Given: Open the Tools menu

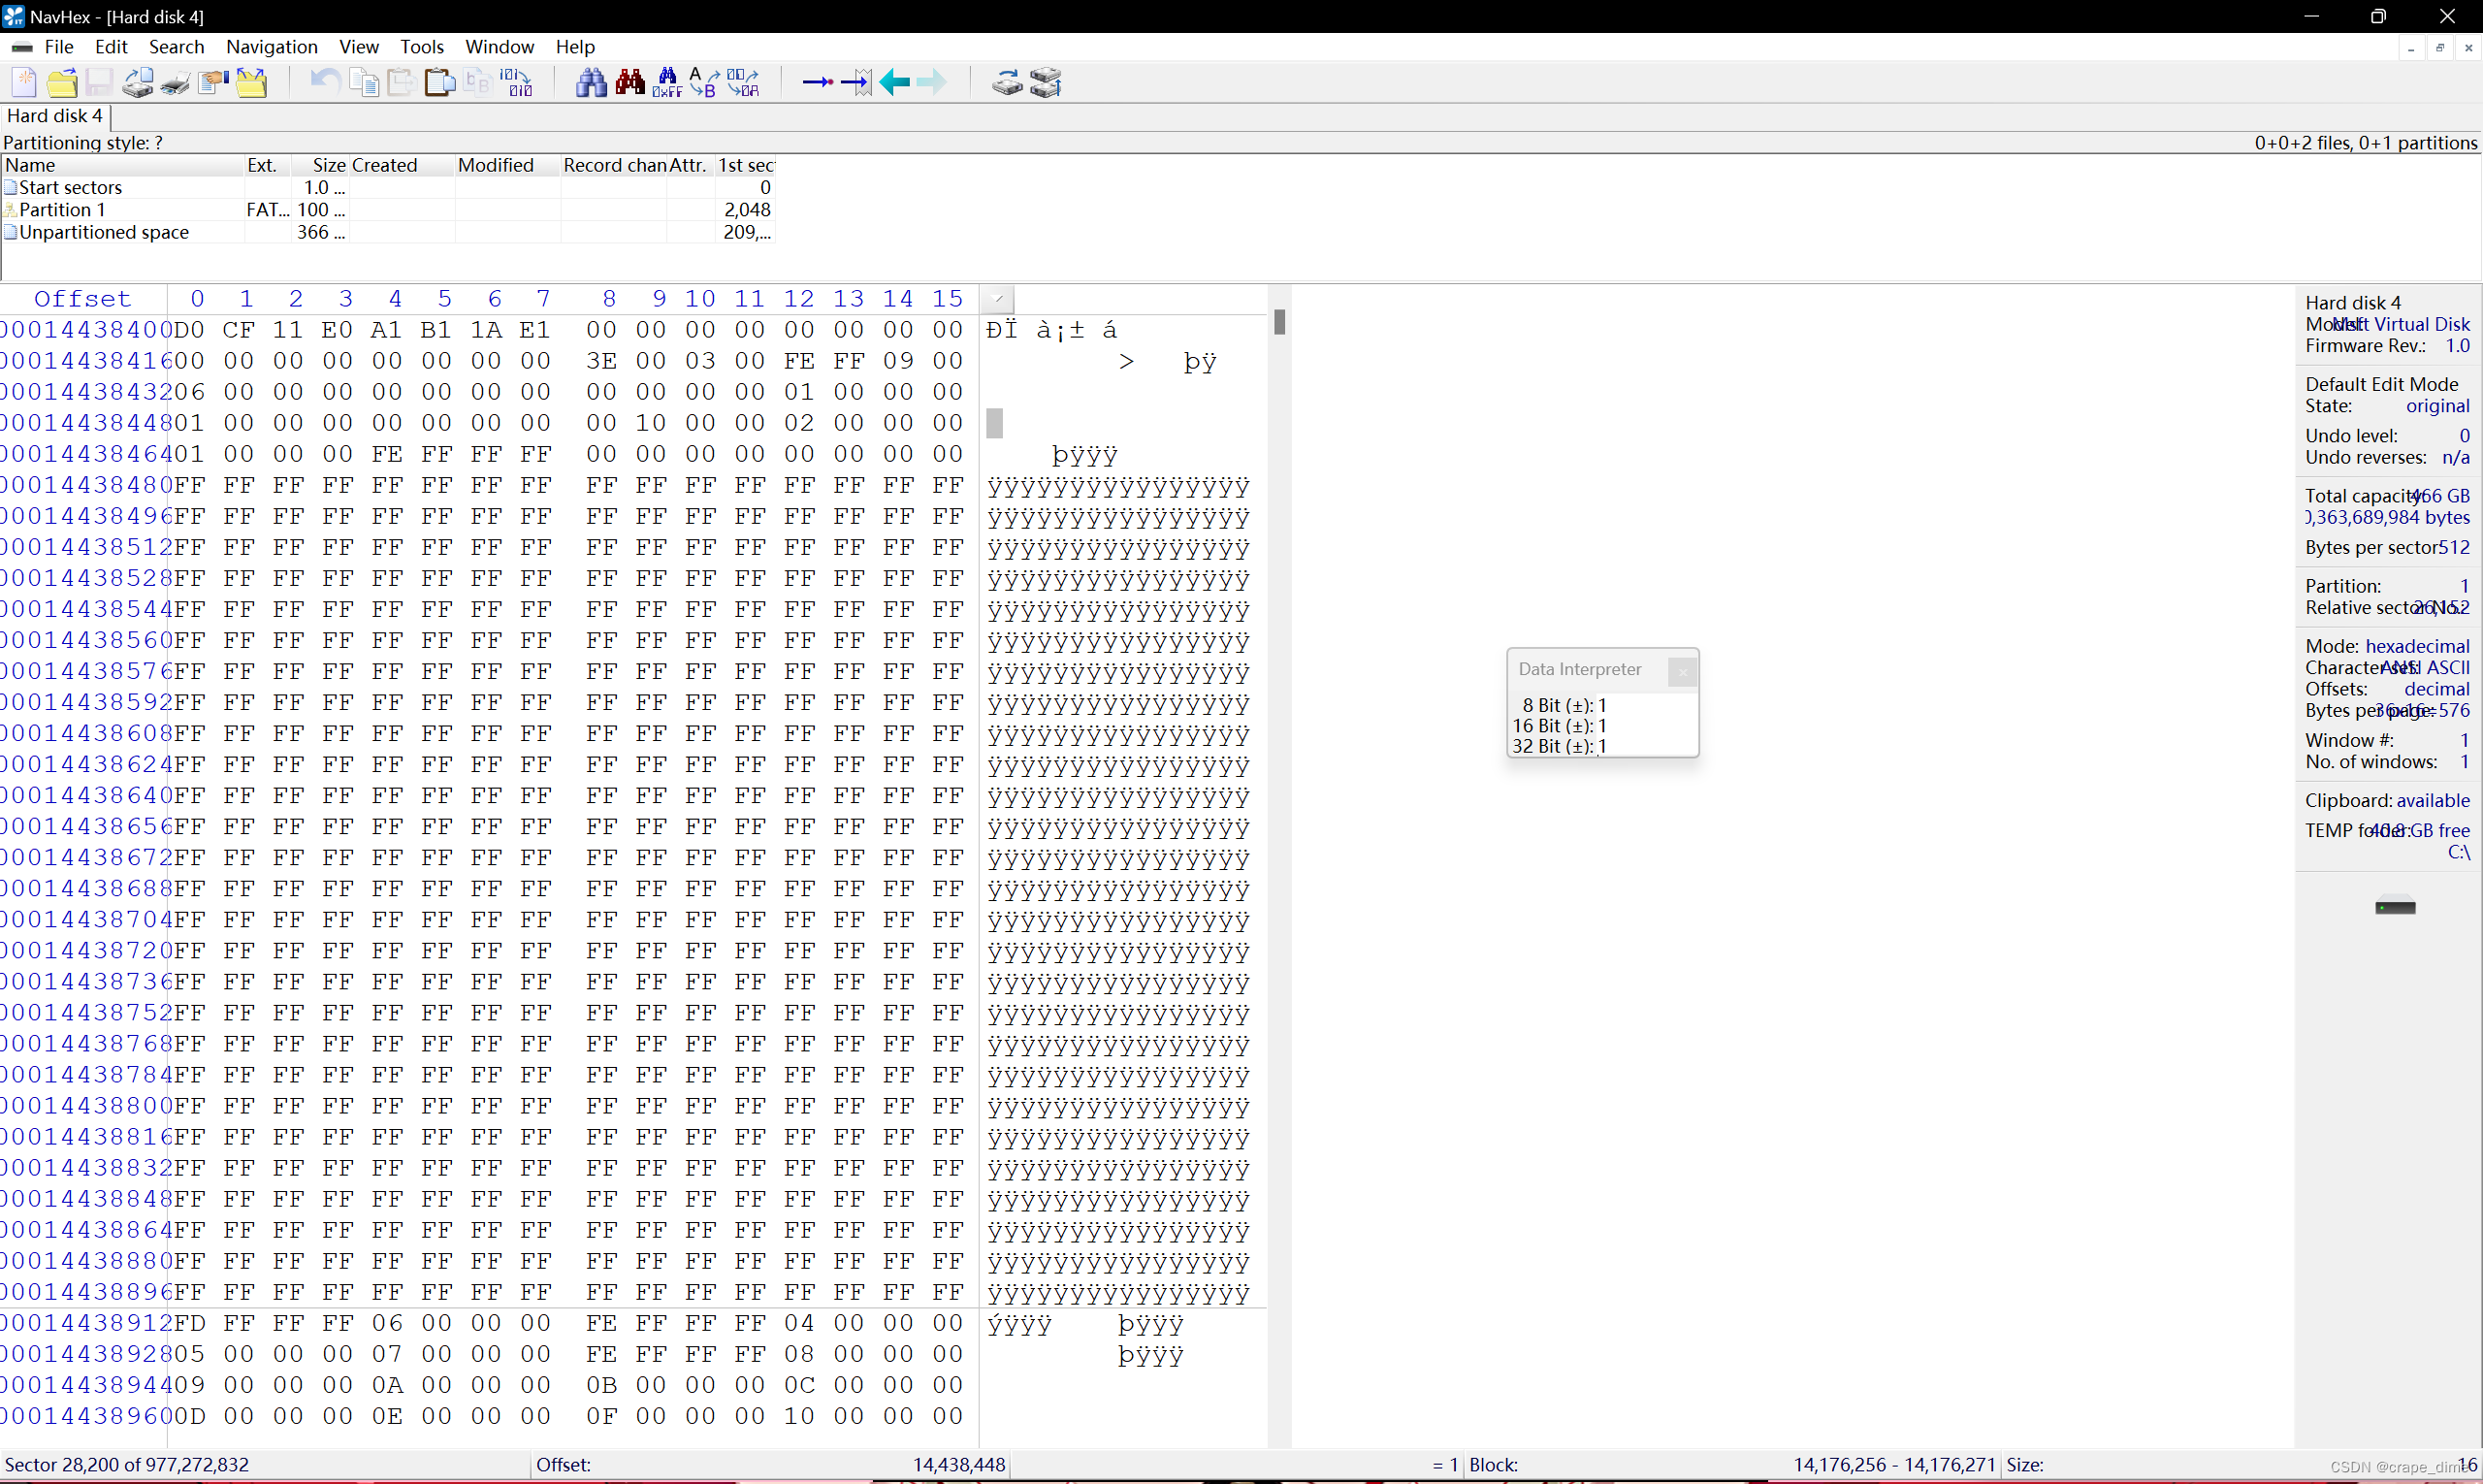Looking at the screenshot, I should point(421,47).
